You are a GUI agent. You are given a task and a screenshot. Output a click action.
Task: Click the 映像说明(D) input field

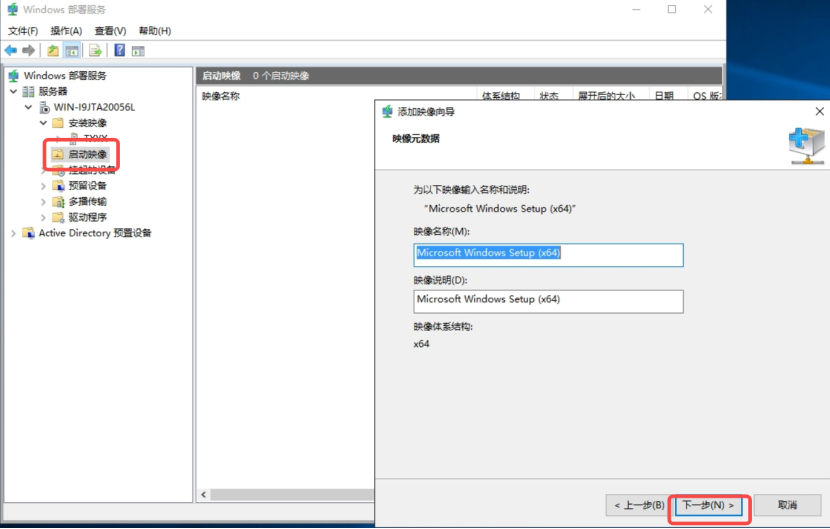tap(548, 301)
